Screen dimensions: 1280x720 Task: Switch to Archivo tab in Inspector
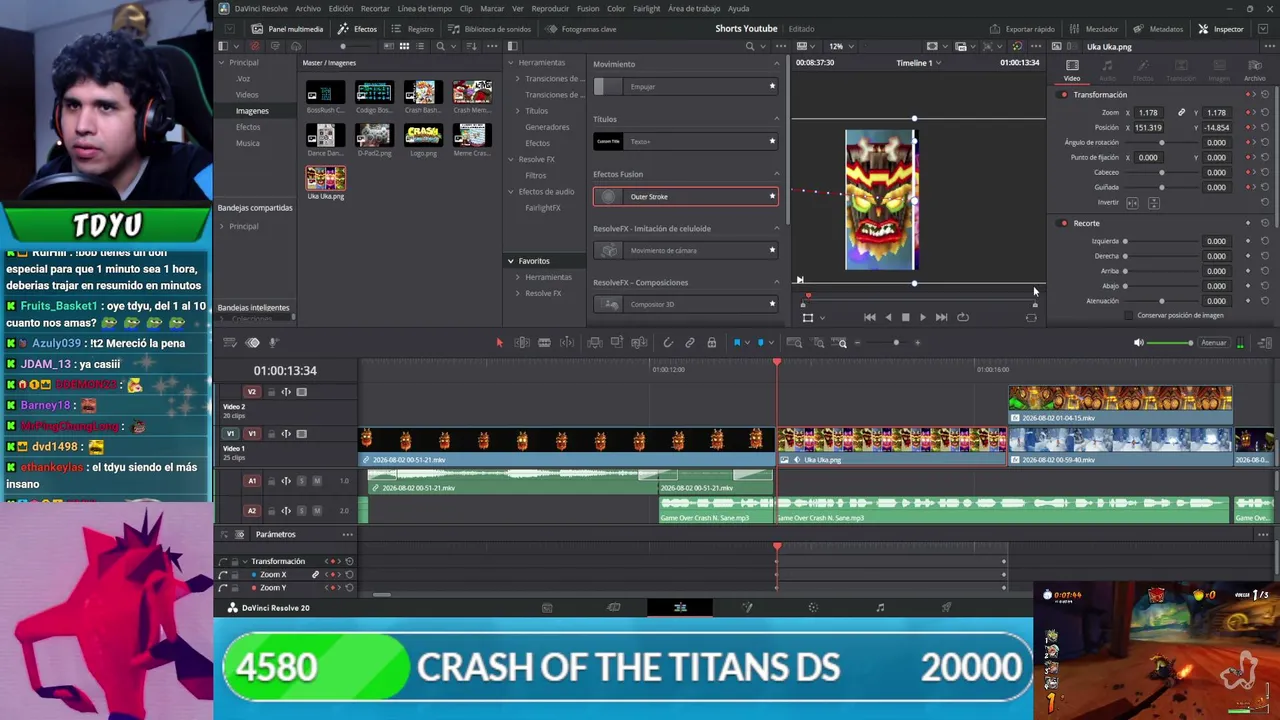(x=1254, y=70)
